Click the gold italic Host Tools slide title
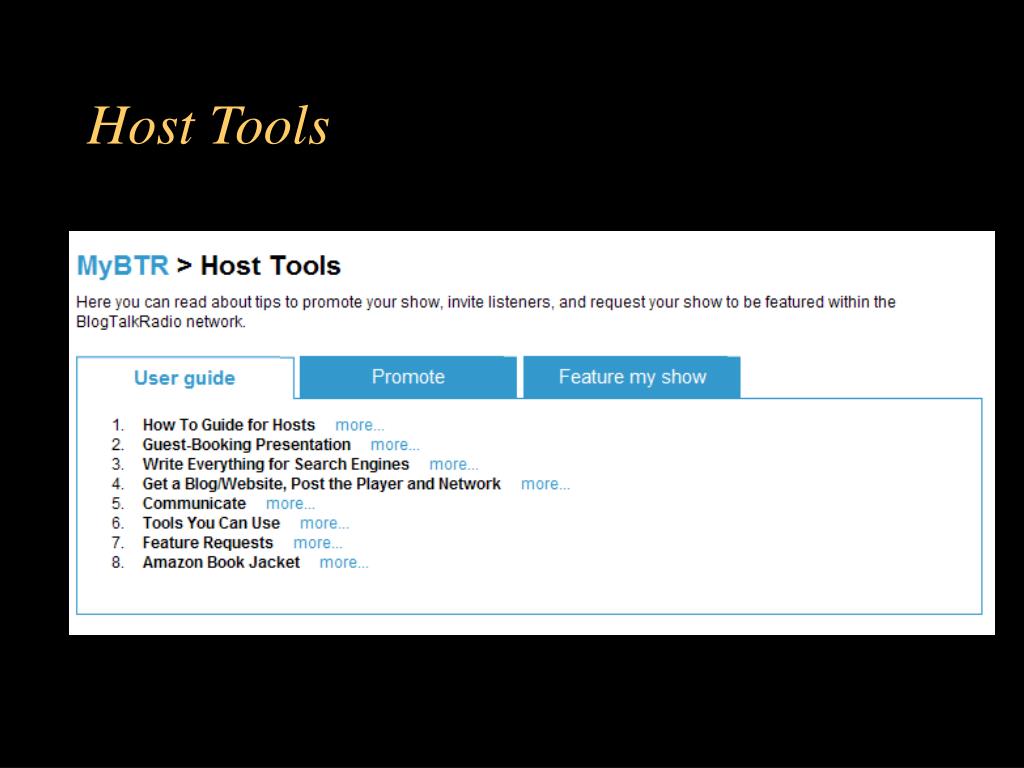 (x=208, y=125)
